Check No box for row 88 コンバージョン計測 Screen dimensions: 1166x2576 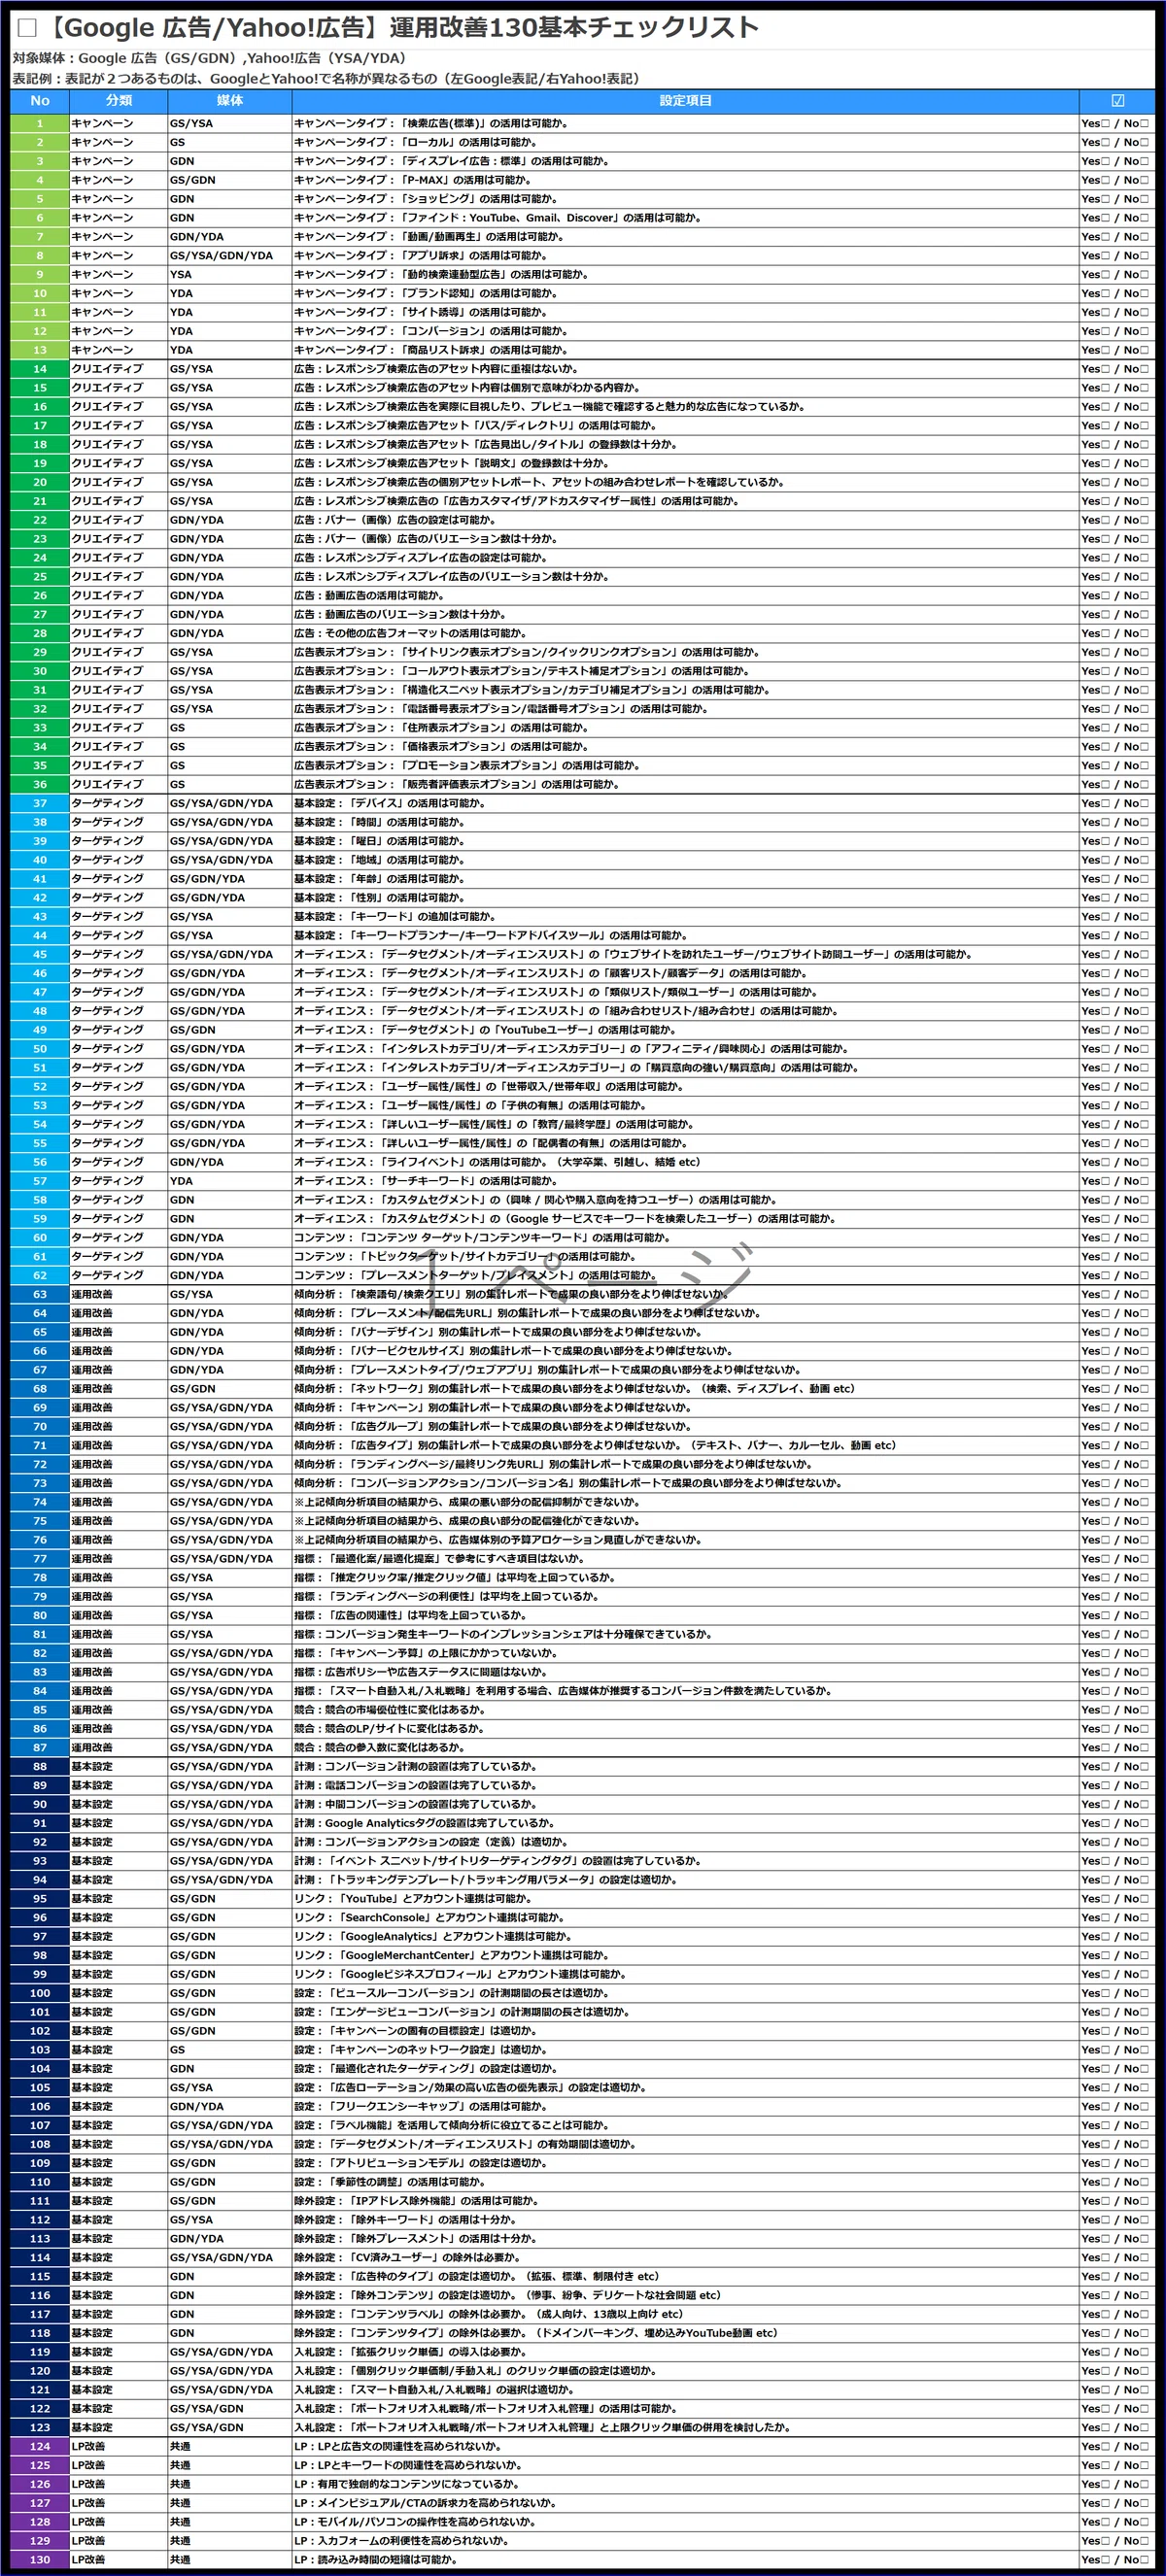(x=1144, y=1767)
